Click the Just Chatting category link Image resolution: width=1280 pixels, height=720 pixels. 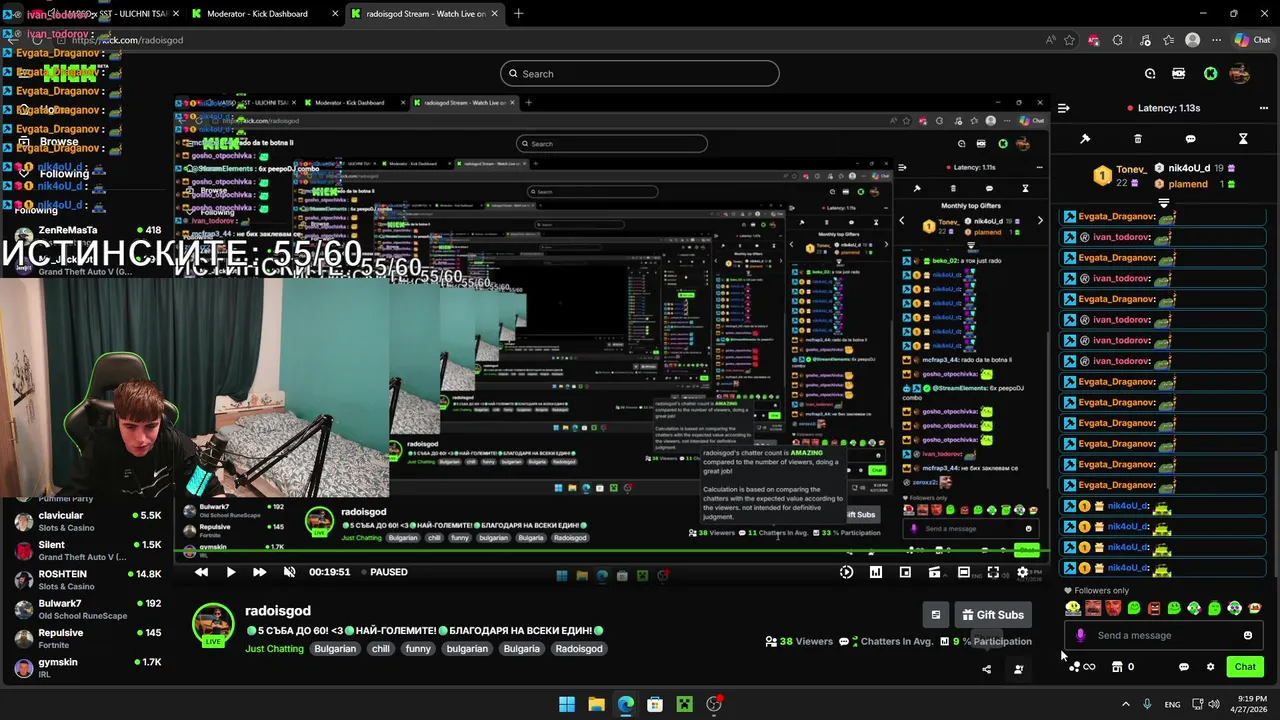pos(274,649)
